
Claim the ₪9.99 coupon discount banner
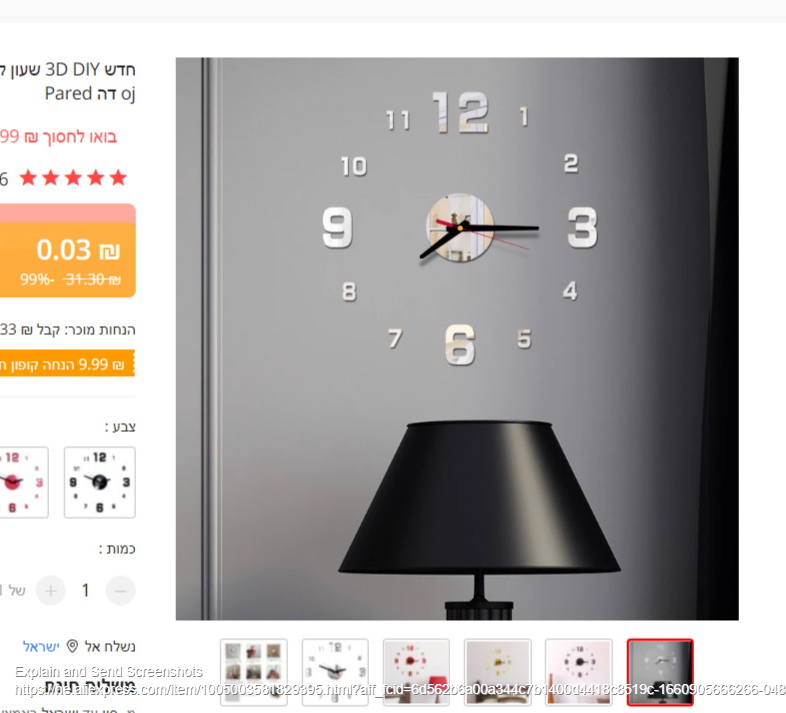coord(67,363)
